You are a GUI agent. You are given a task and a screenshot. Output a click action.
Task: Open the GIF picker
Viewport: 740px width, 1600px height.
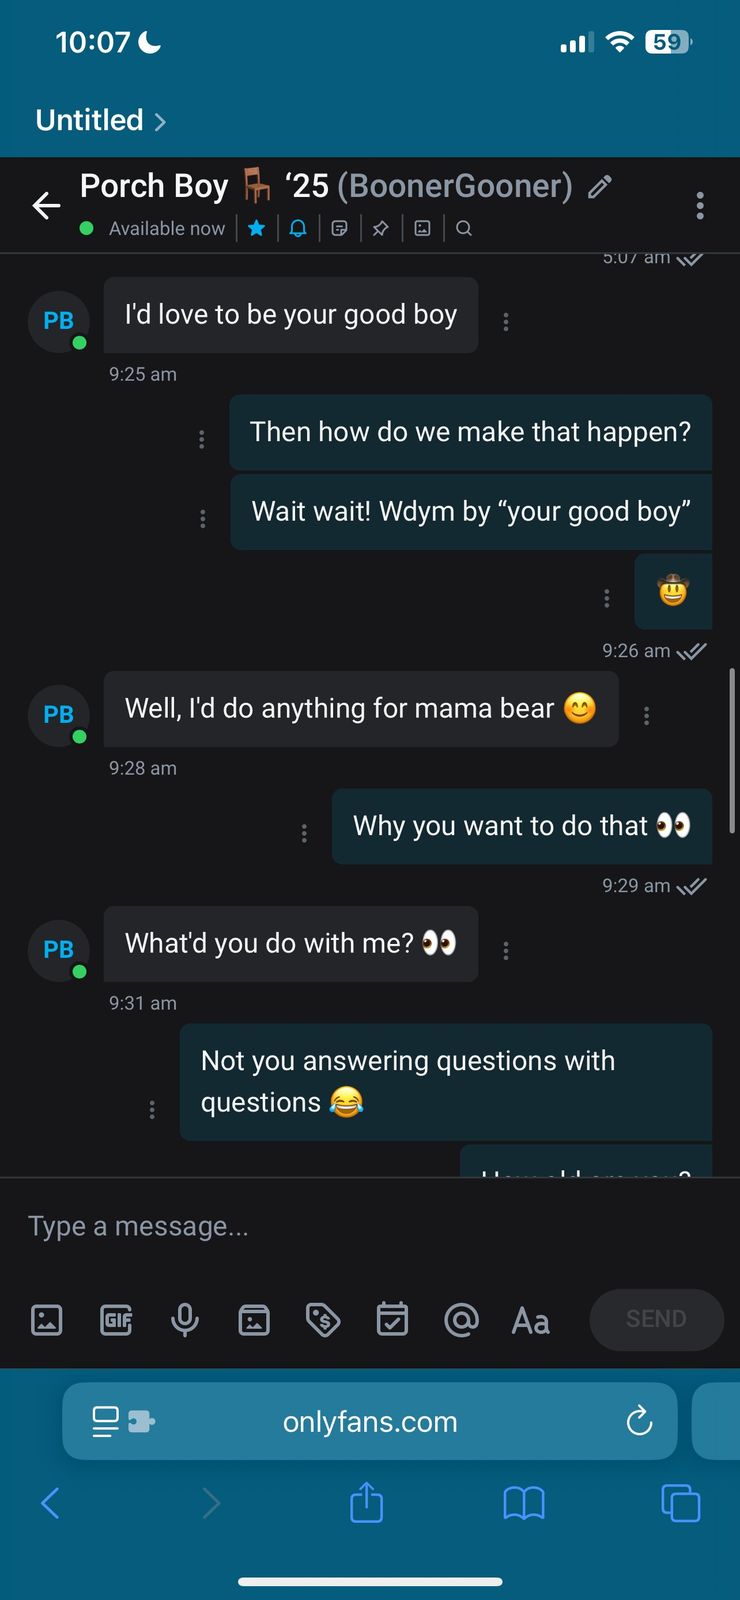coord(117,1320)
